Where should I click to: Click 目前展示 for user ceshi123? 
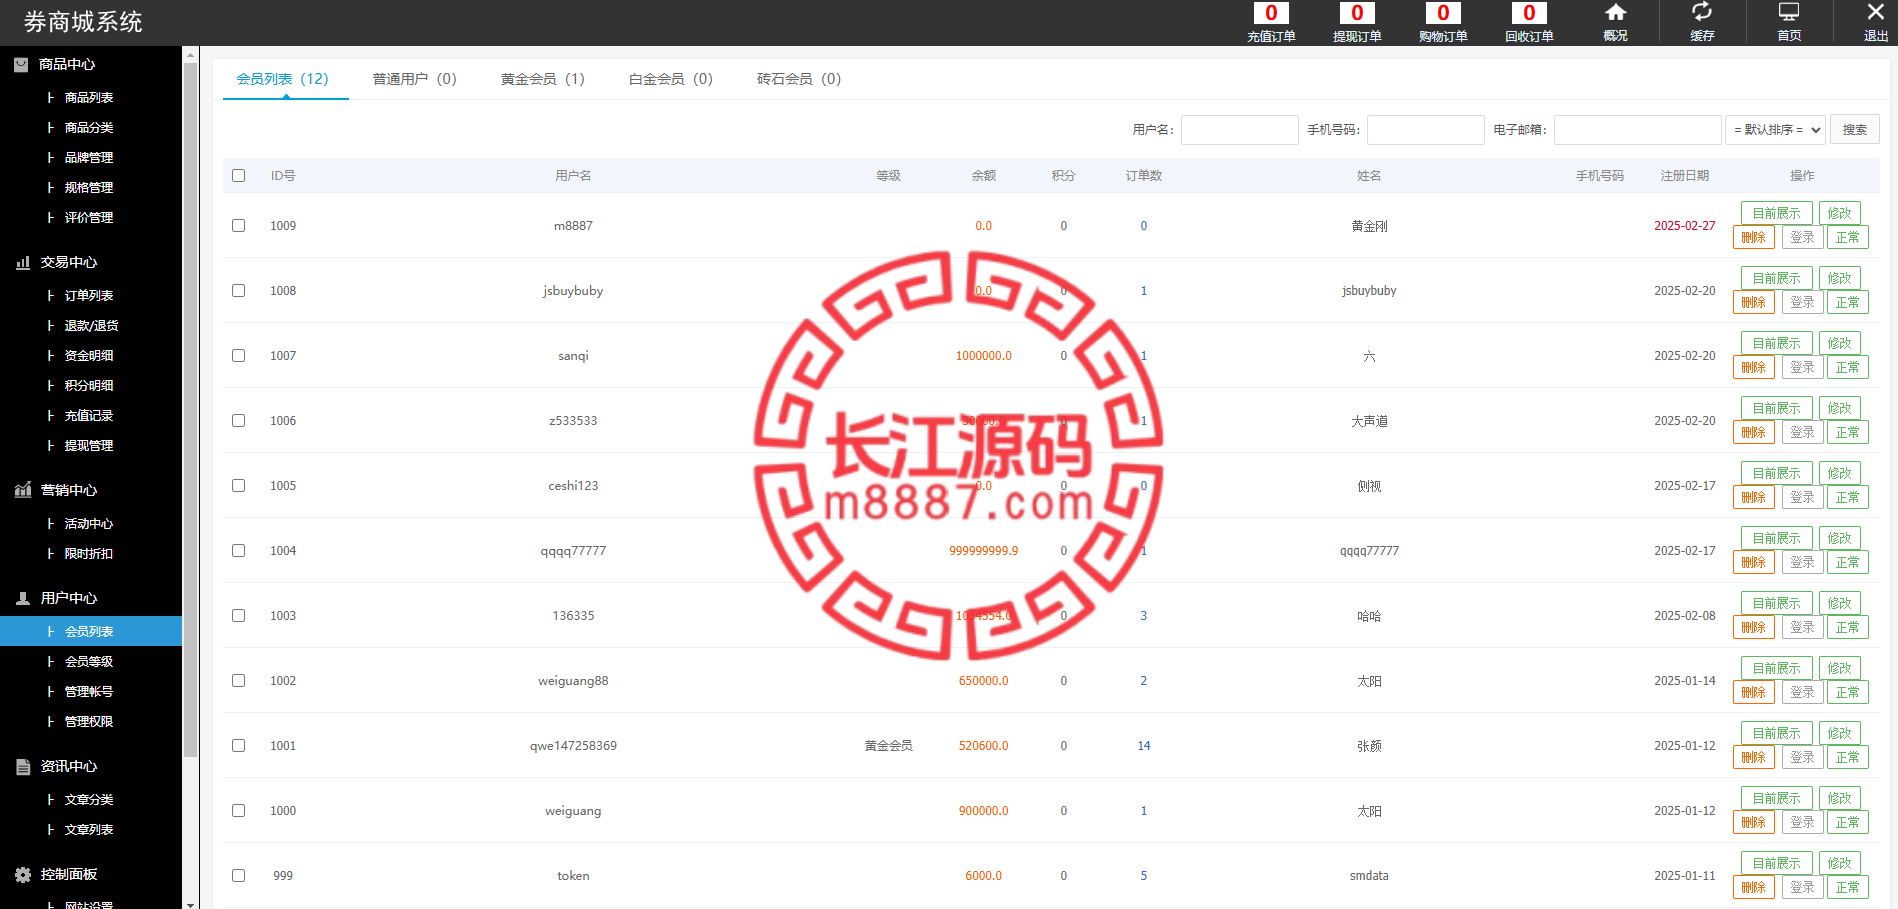[x=1776, y=473]
